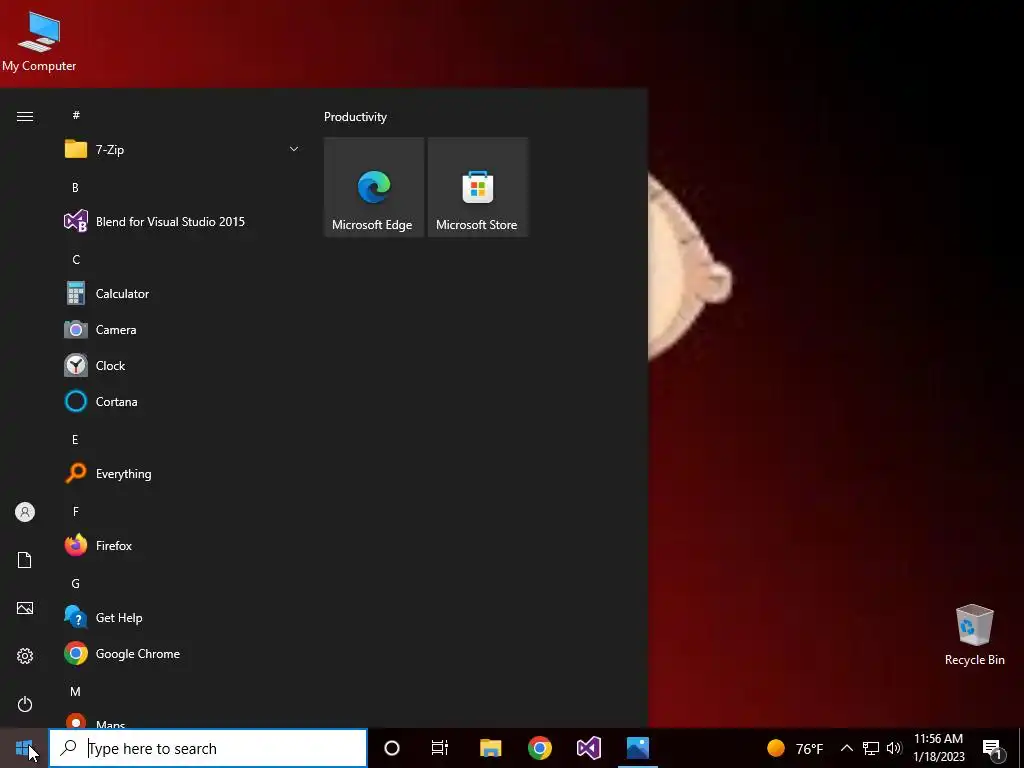Open the user account icon
Image resolution: width=1024 pixels, height=768 pixels.
(25, 512)
